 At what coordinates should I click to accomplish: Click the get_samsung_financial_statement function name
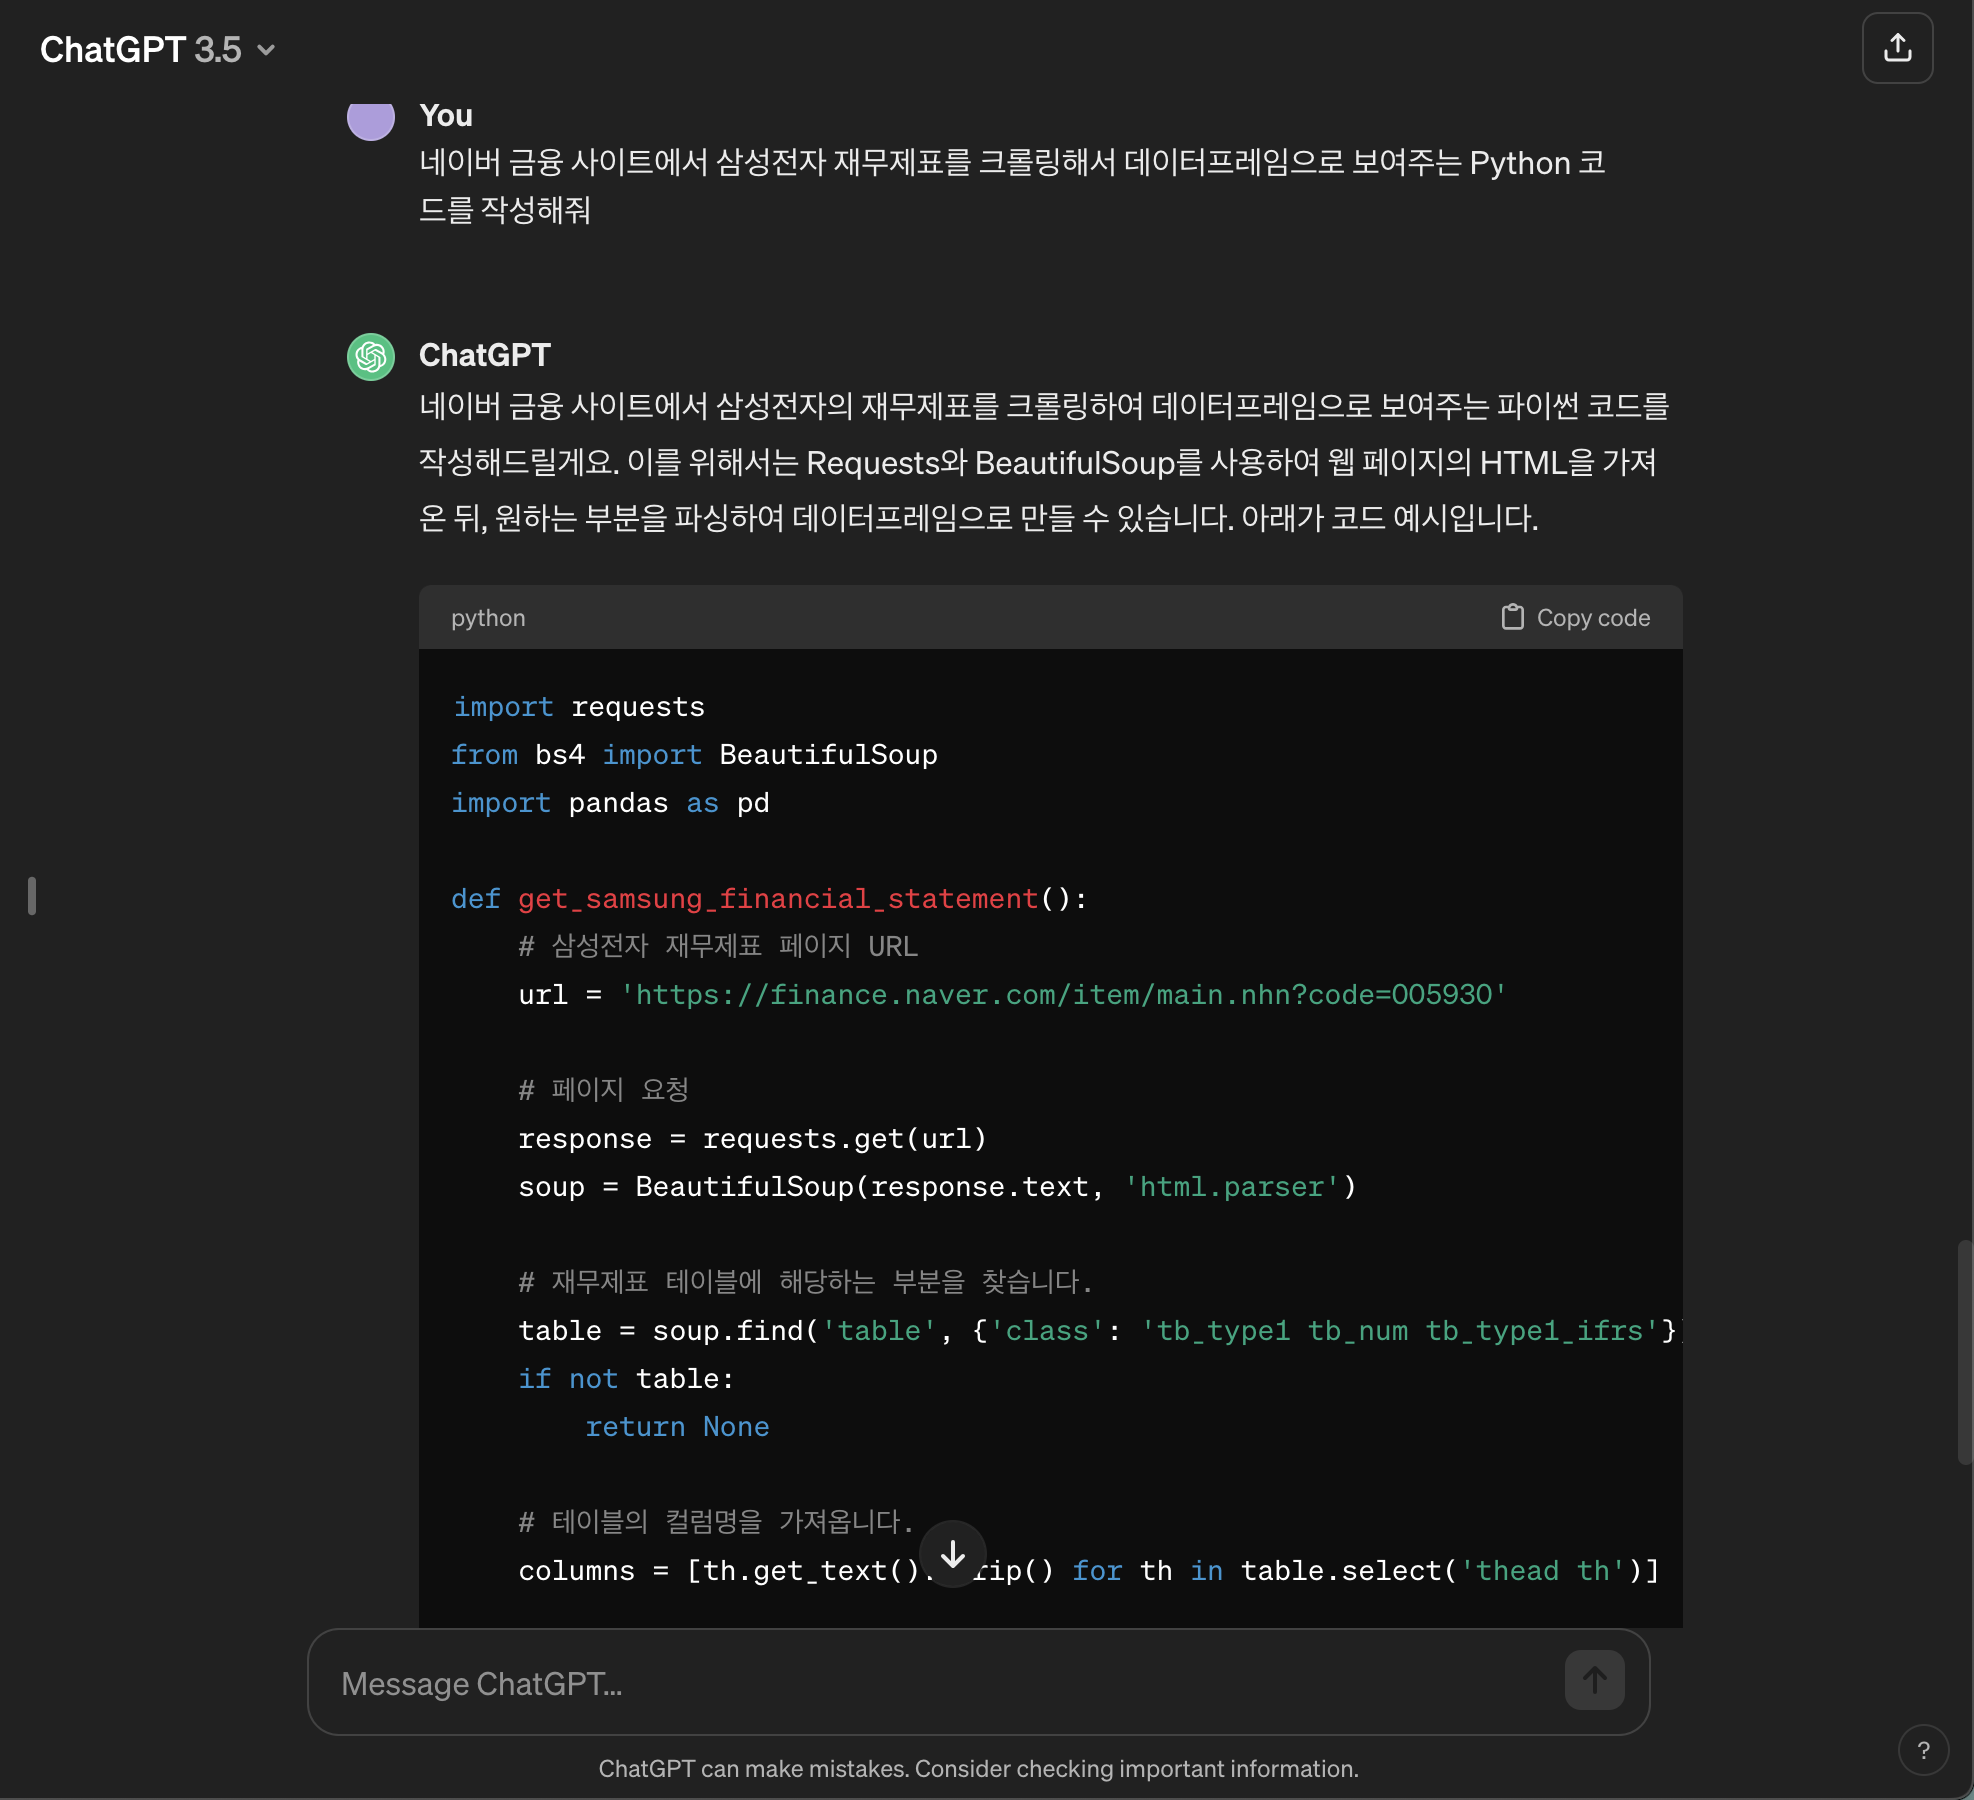point(778,899)
